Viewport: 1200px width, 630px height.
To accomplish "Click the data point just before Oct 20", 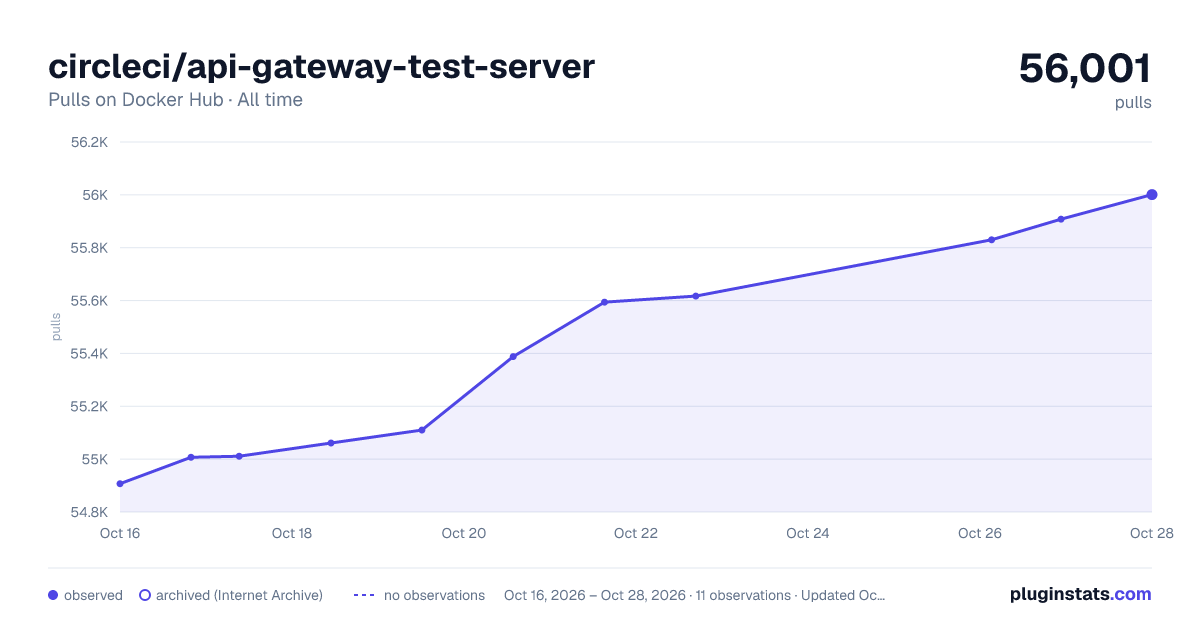I will pos(422,430).
